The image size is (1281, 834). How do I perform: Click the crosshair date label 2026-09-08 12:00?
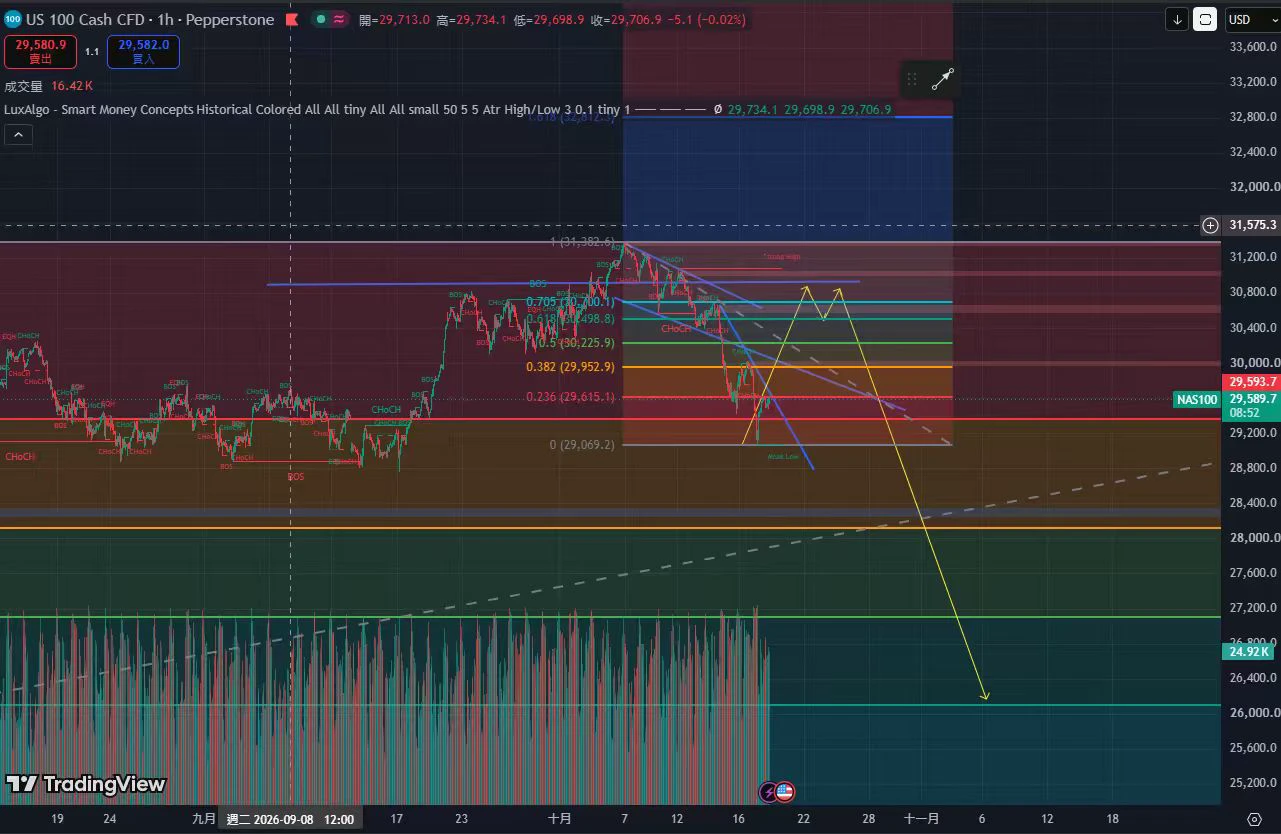[x=291, y=819]
